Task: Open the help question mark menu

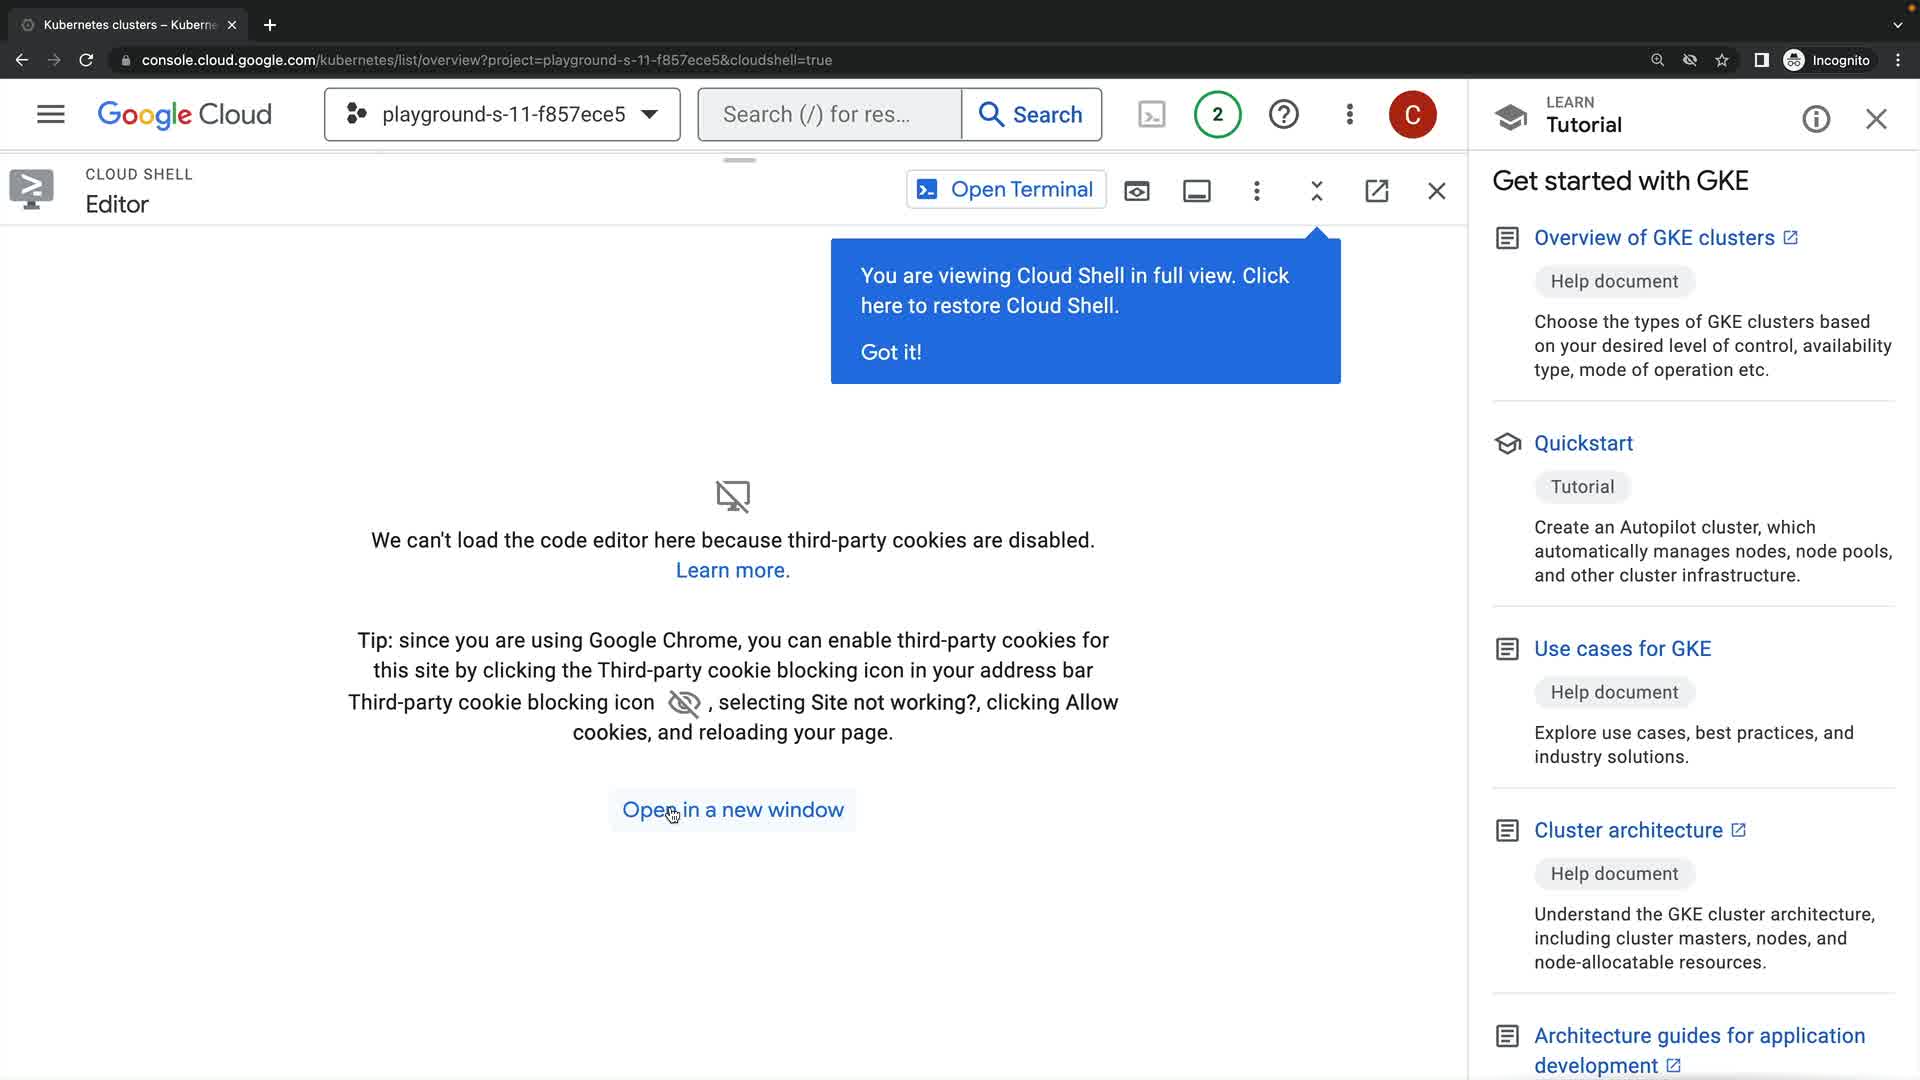Action: [1283, 114]
